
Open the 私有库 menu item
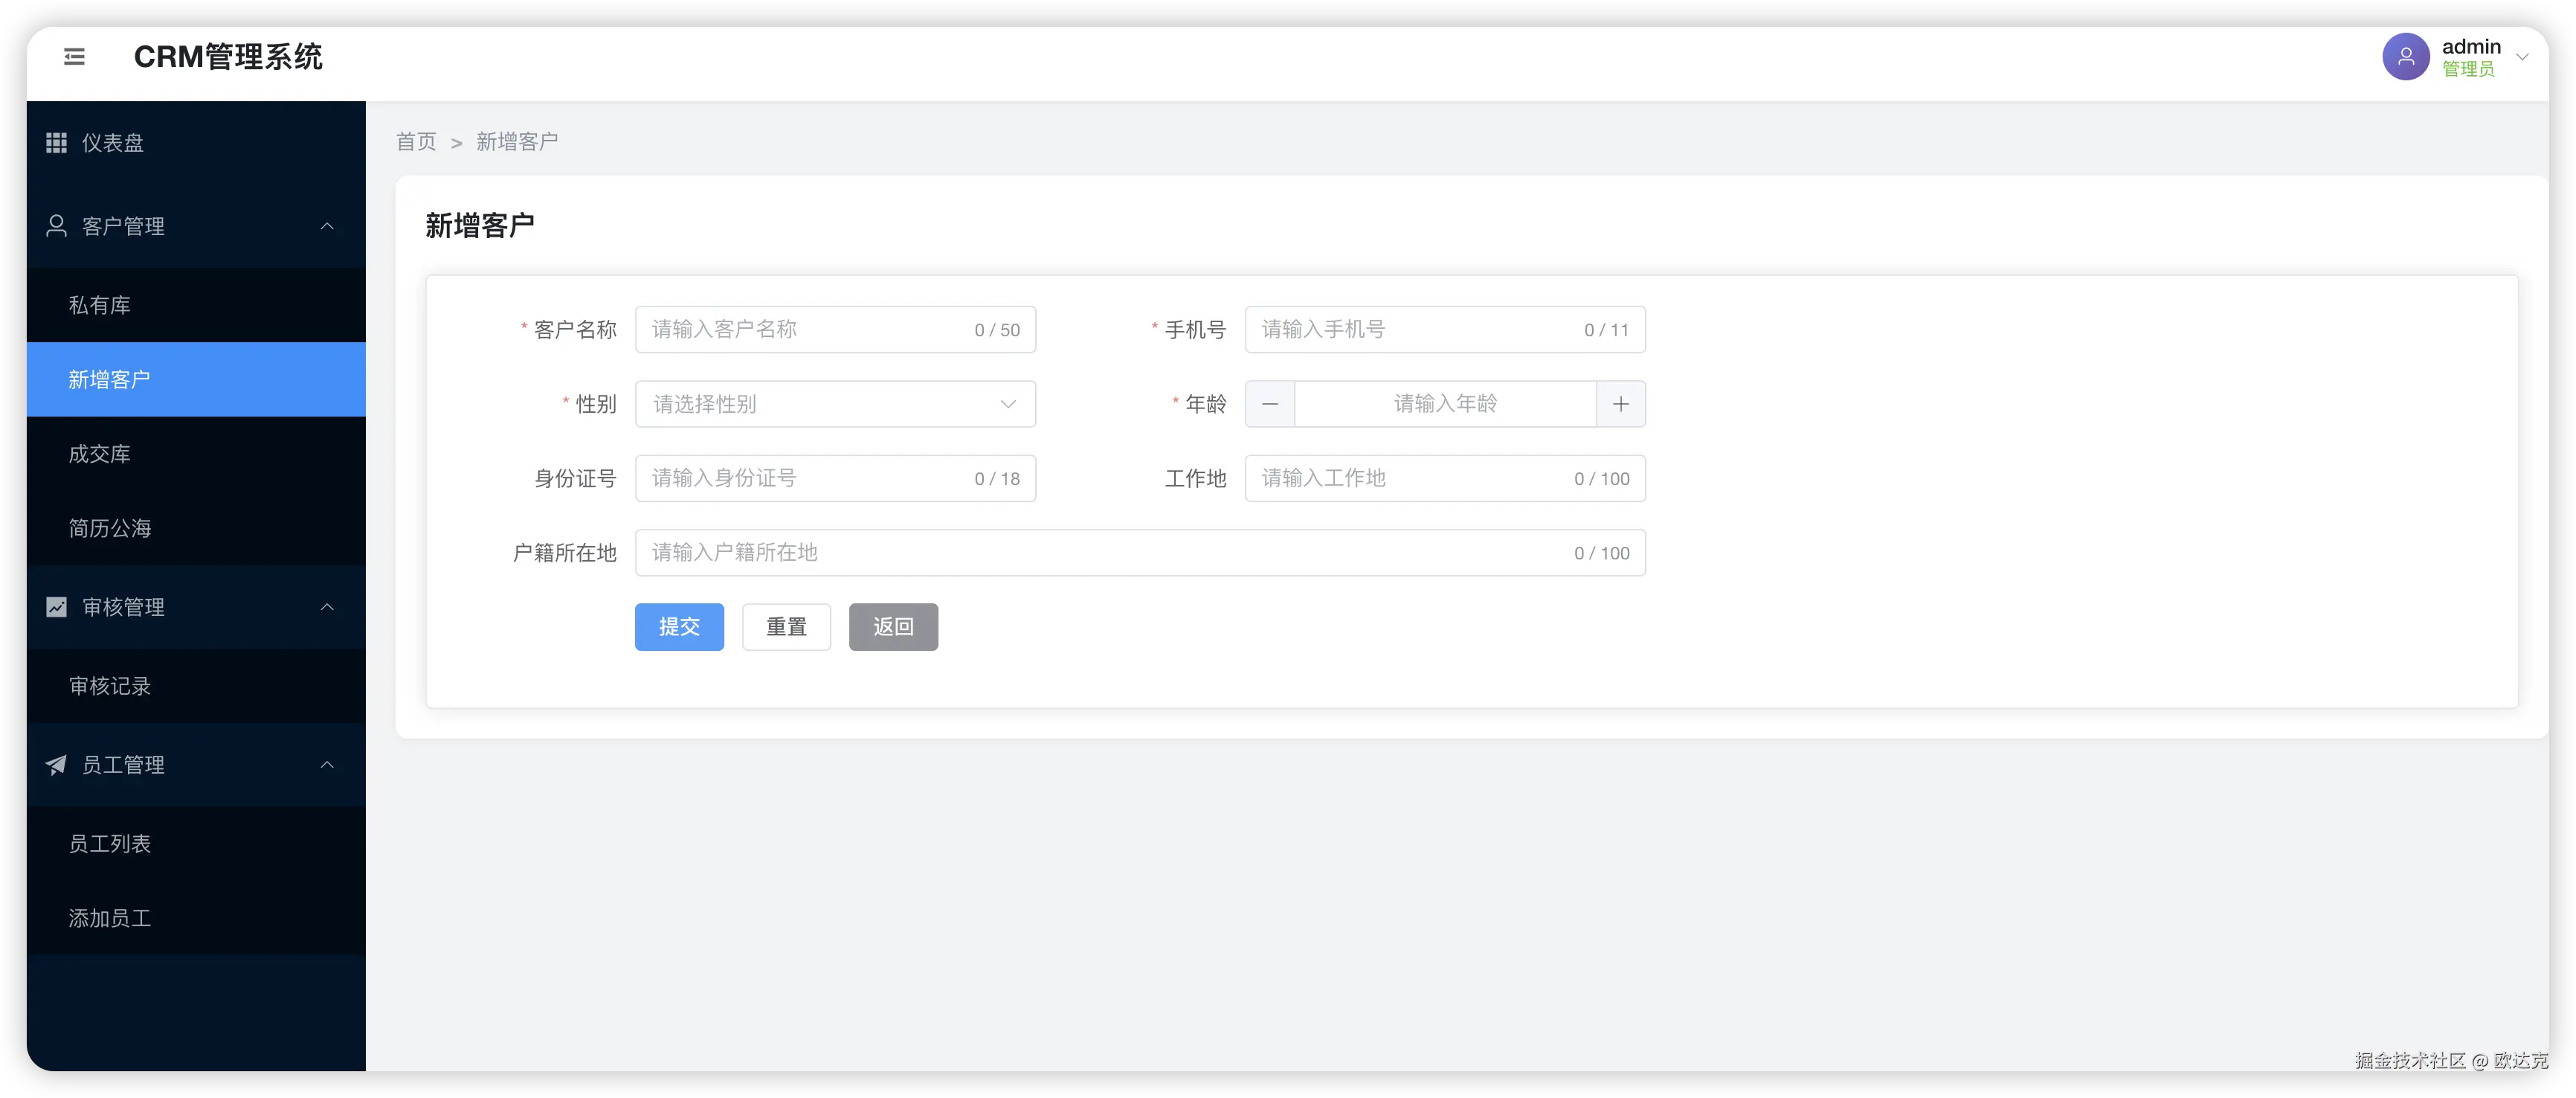tap(99, 305)
